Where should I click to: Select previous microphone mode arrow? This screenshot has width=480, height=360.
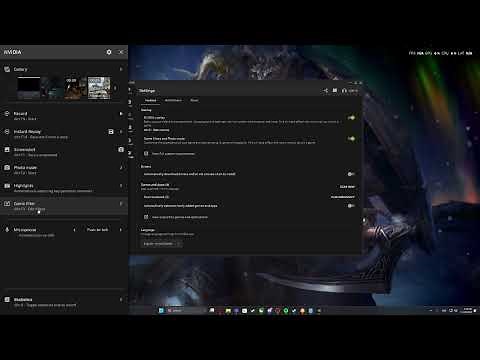pos(74,230)
